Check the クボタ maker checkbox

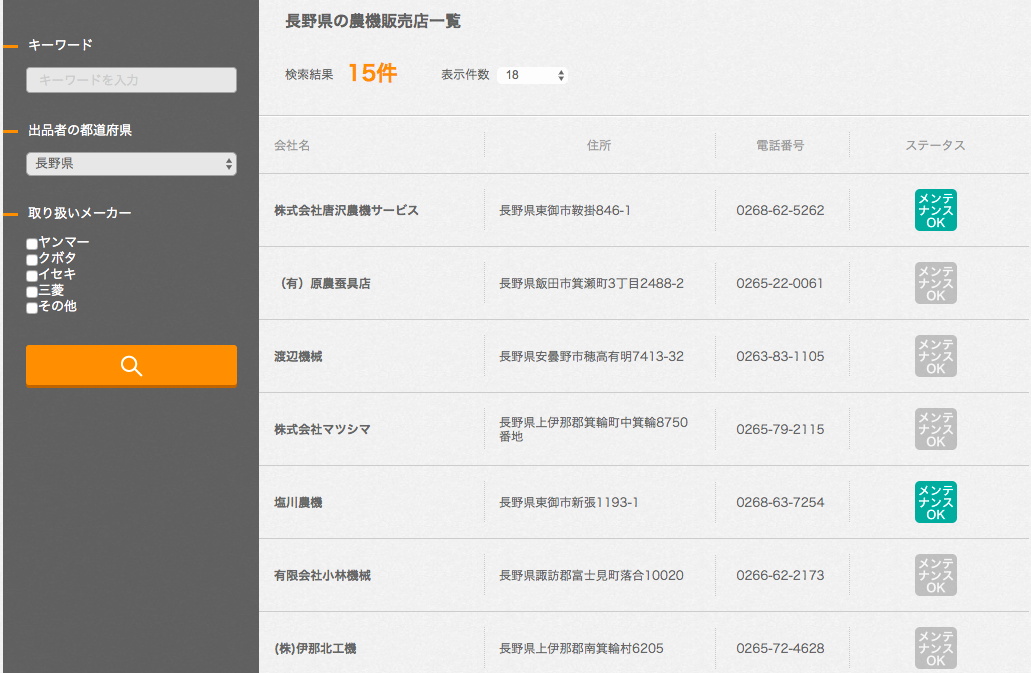(x=32, y=260)
